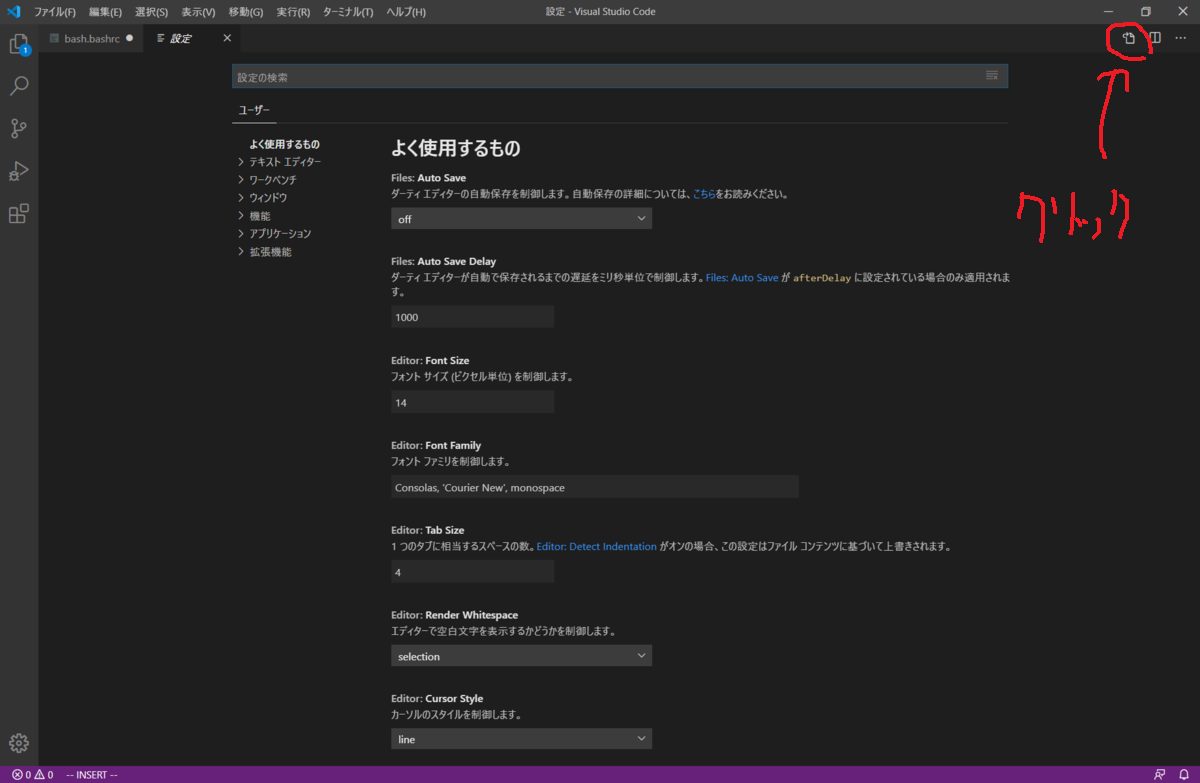Click the Tab Size input field
This screenshot has height=783, width=1200.
coord(472,572)
